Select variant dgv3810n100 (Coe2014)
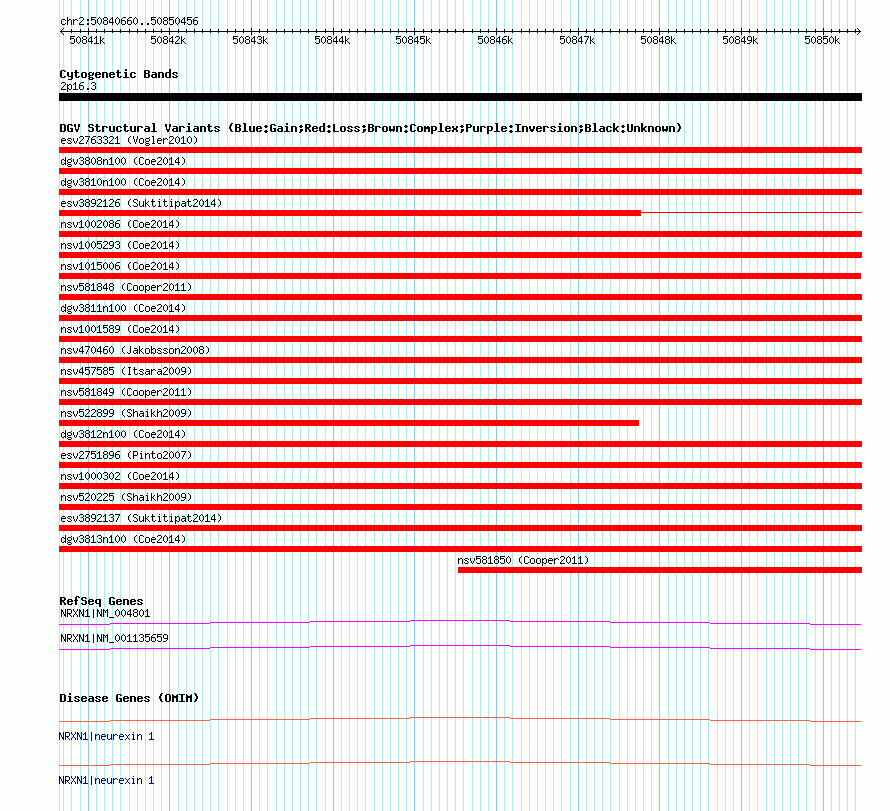Image resolution: width=890 pixels, height=811 pixels. tap(123, 183)
